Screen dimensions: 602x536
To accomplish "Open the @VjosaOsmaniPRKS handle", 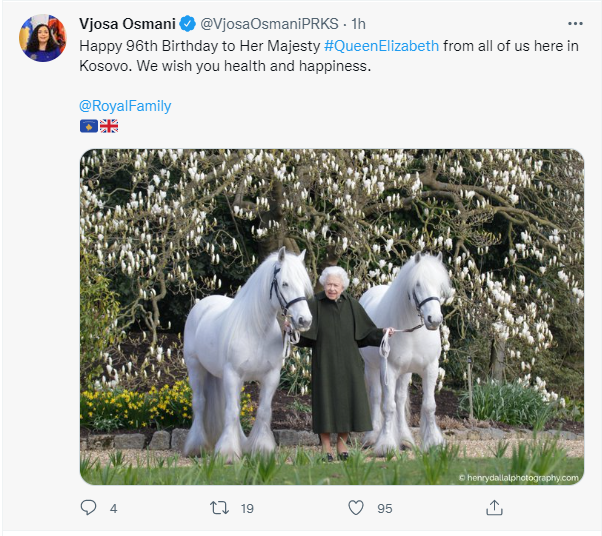I will (263, 23).
